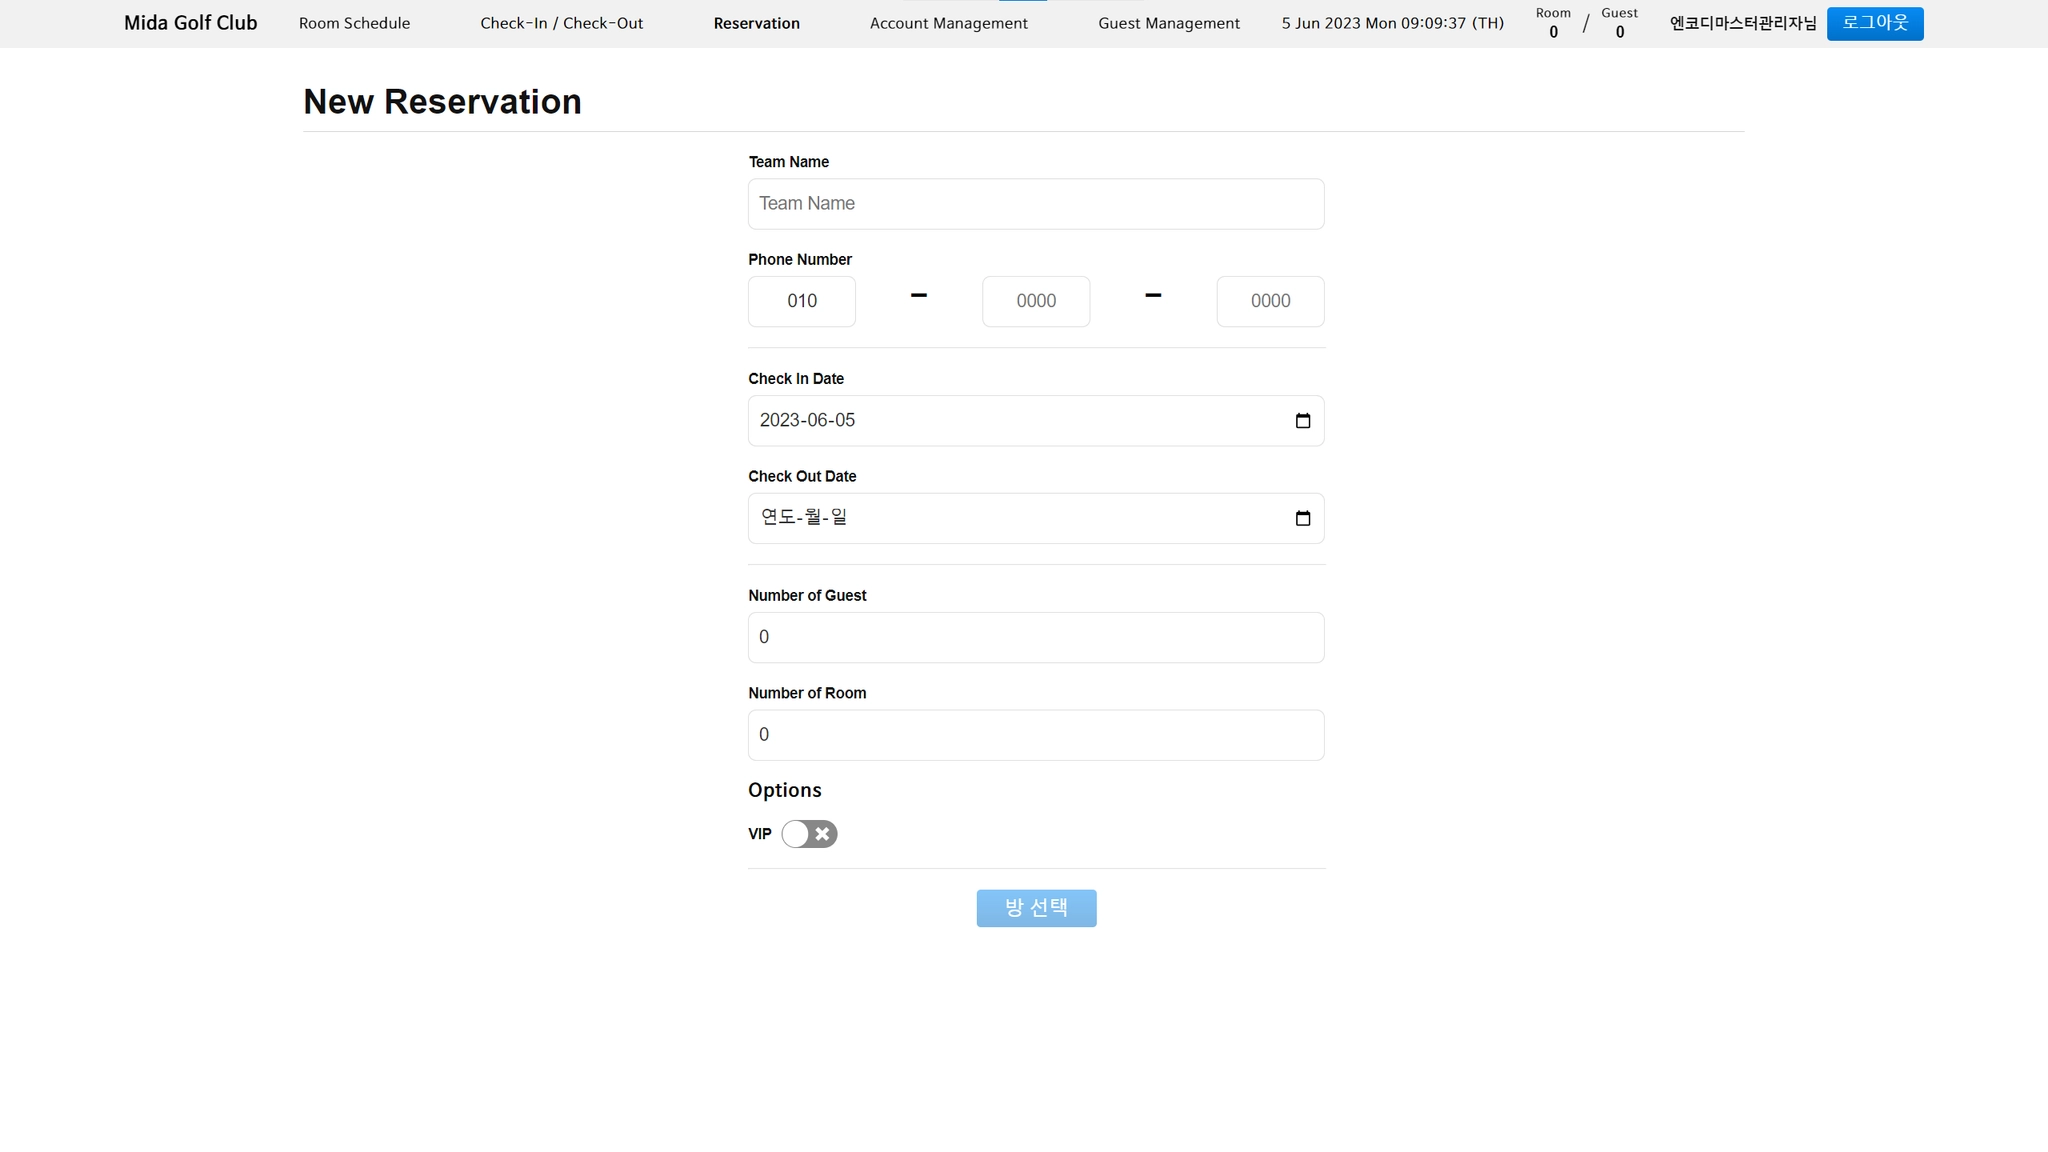2048x1152 pixels.
Task: Click the Mida Golf Club brand link
Action: coord(190,23)
